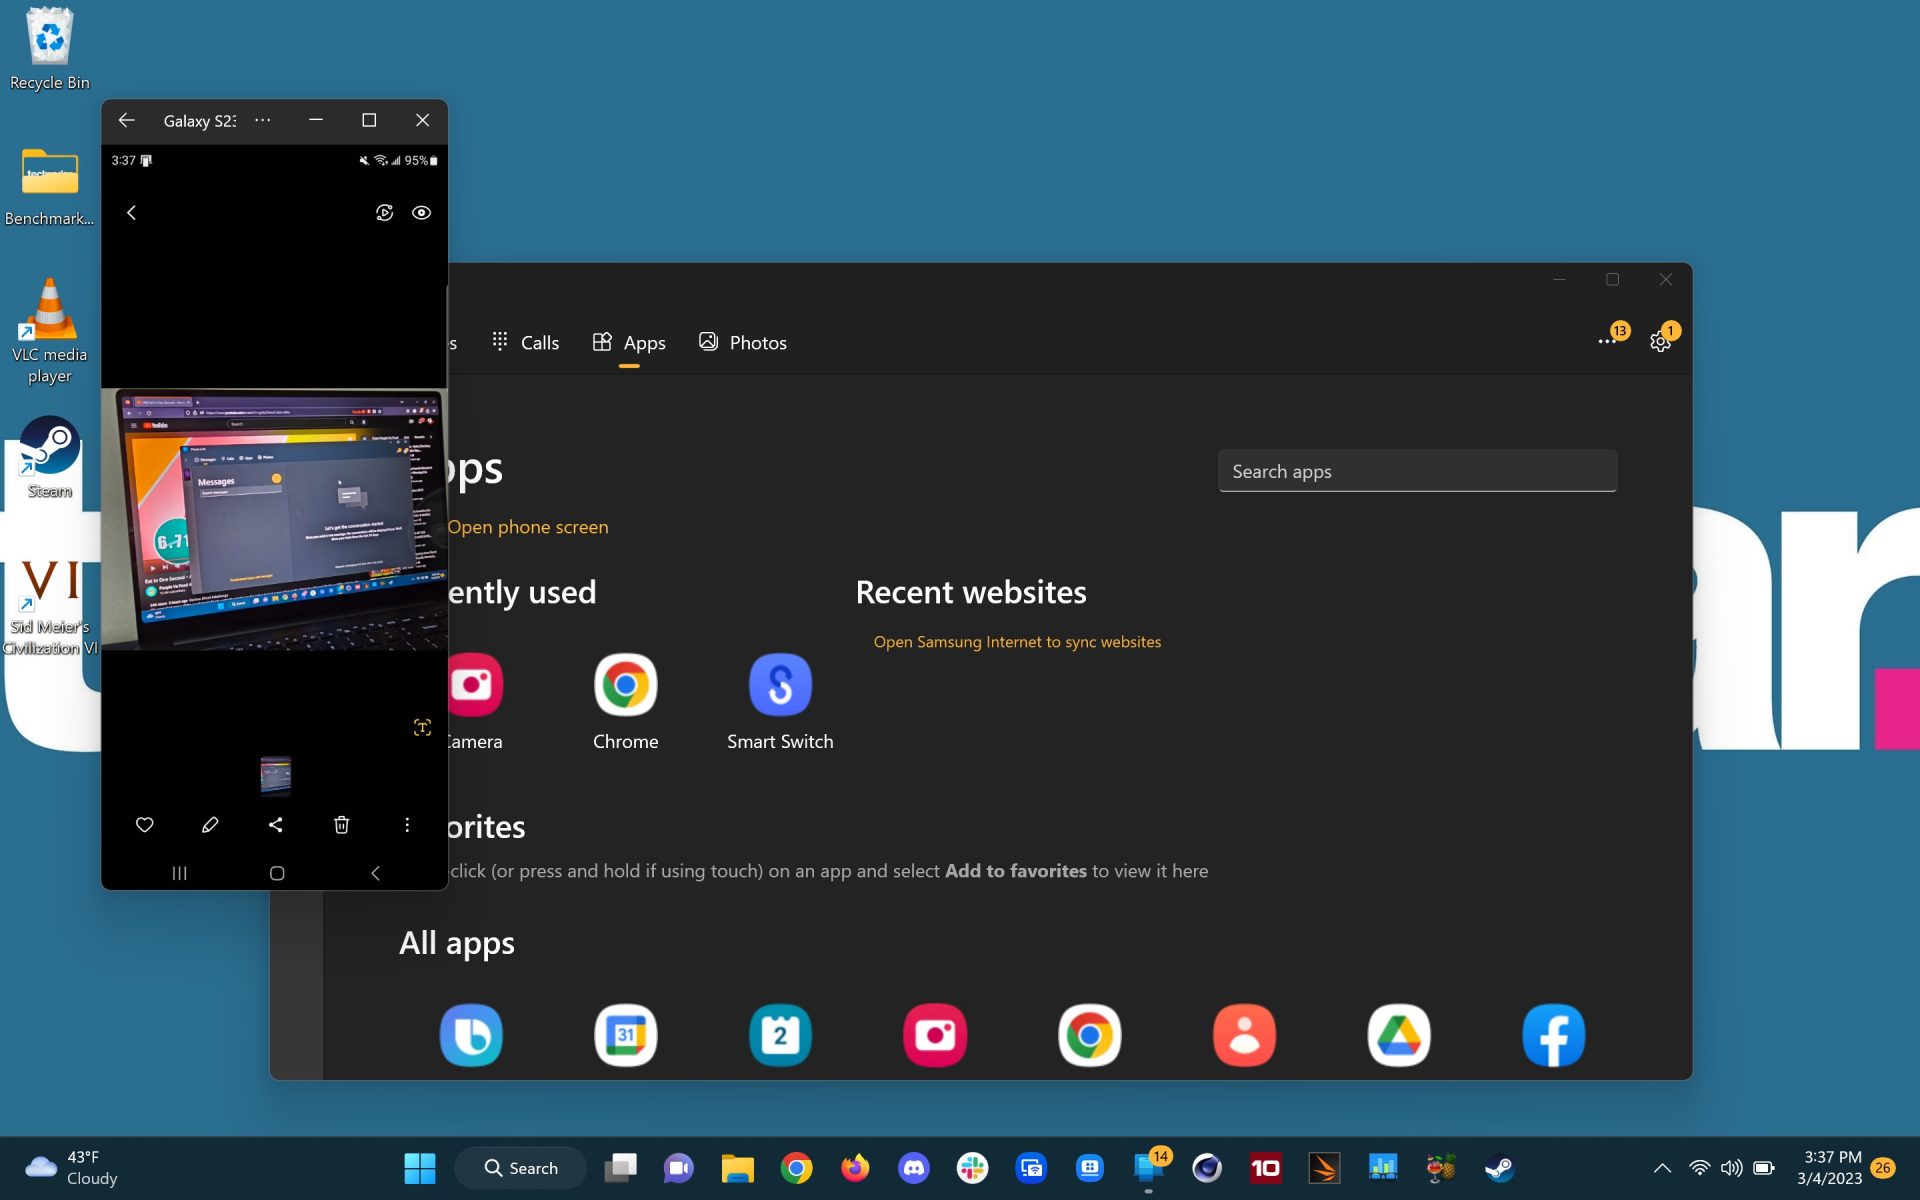Toggle the eye icon in gallery viewer
The height and width of the screenshot is (1200, 1920).
422,213
